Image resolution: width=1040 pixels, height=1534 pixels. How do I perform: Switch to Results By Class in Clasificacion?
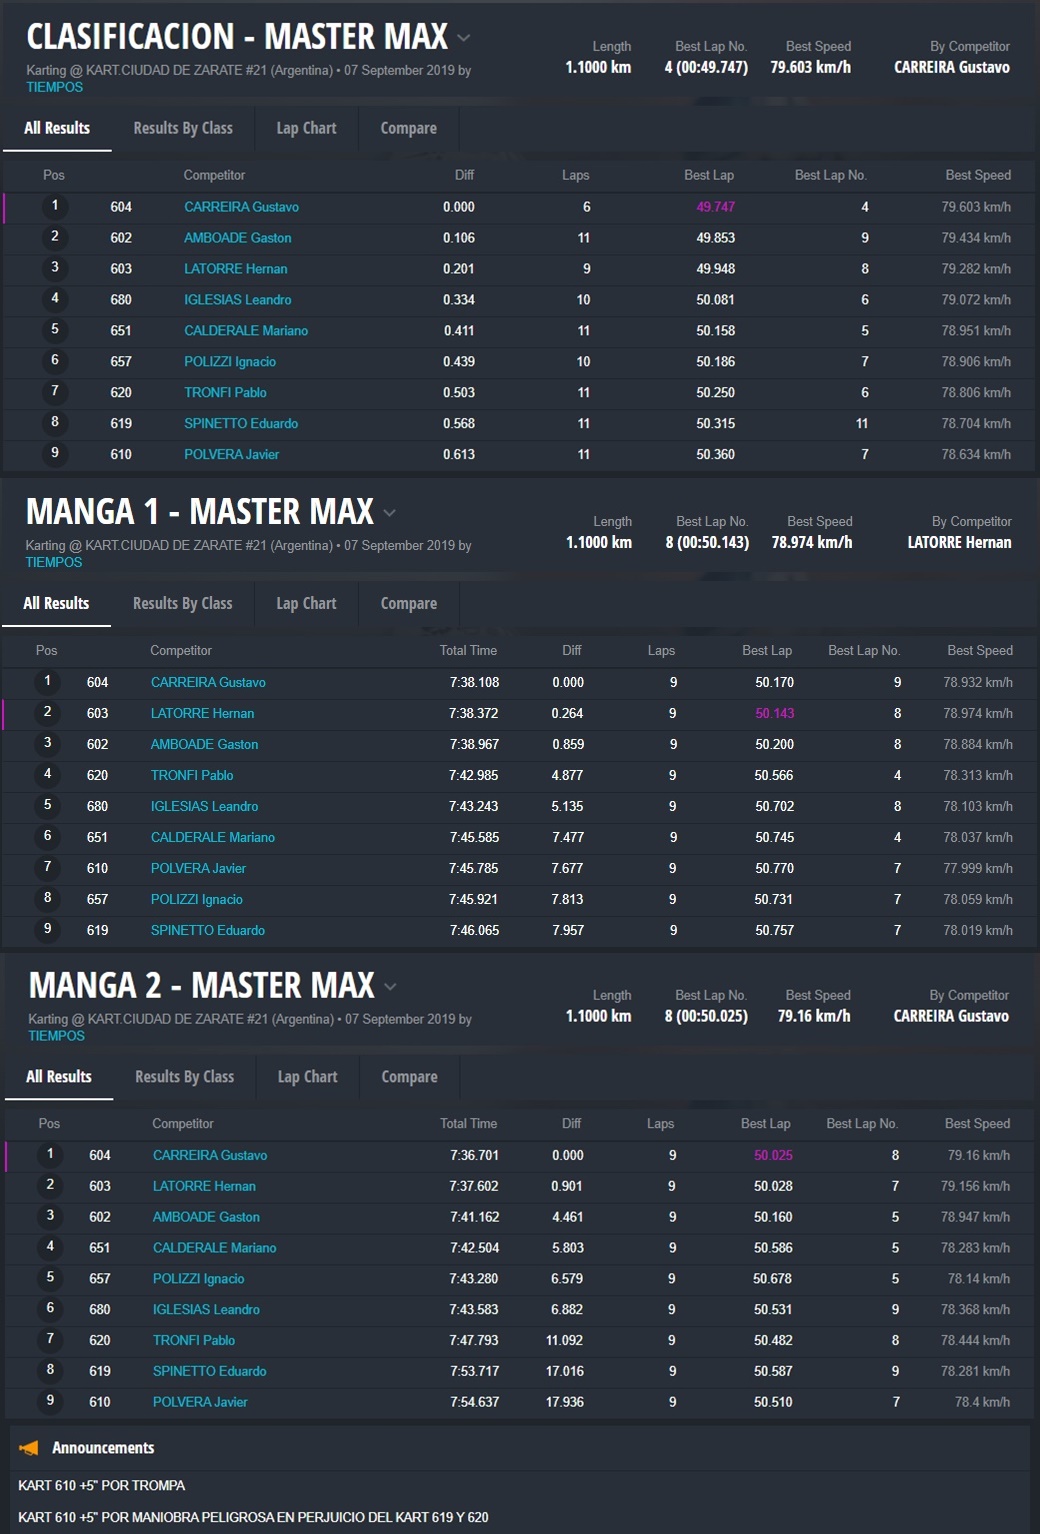pos(183,128)
